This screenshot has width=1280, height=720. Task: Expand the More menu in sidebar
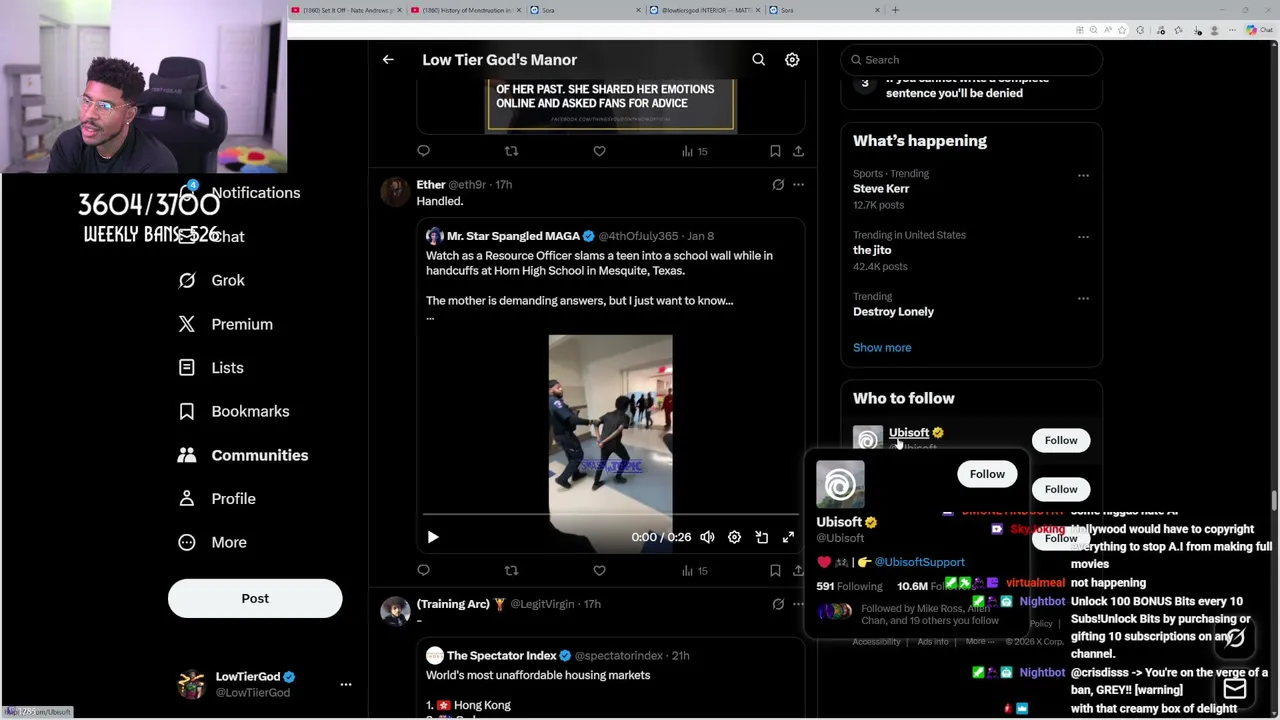(x=212, y=542)
